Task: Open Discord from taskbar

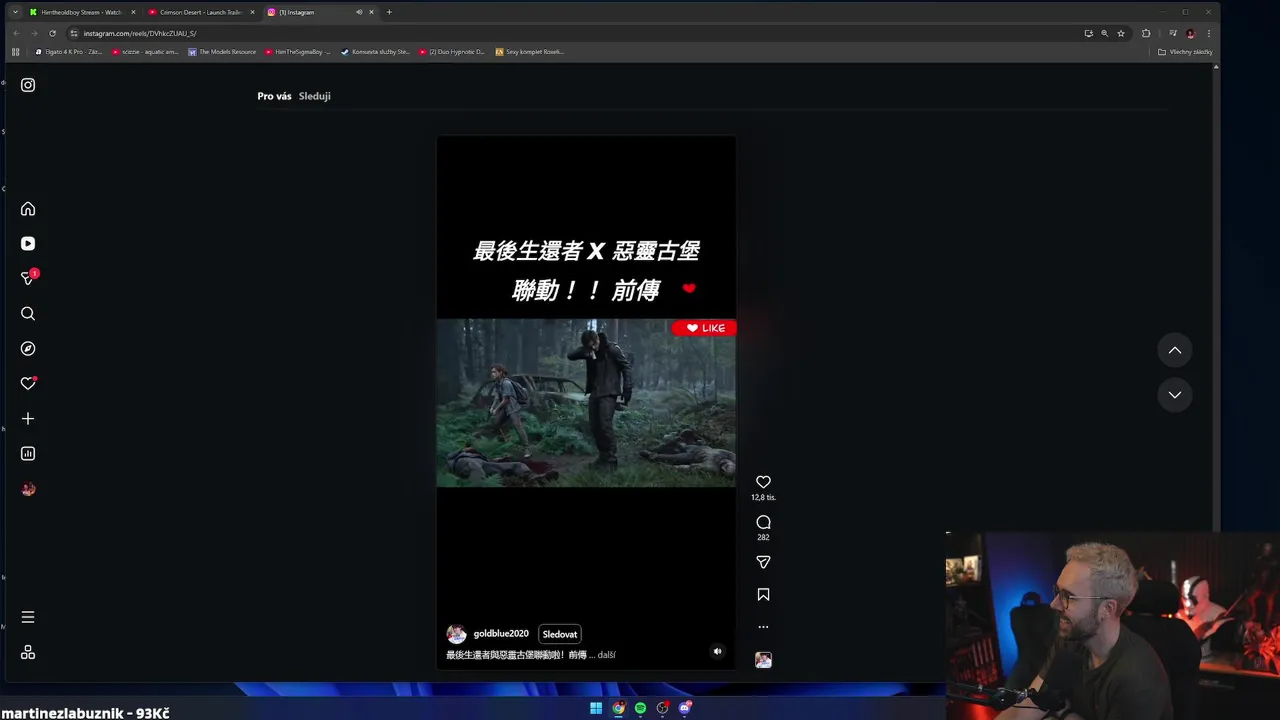Action: 685,708
